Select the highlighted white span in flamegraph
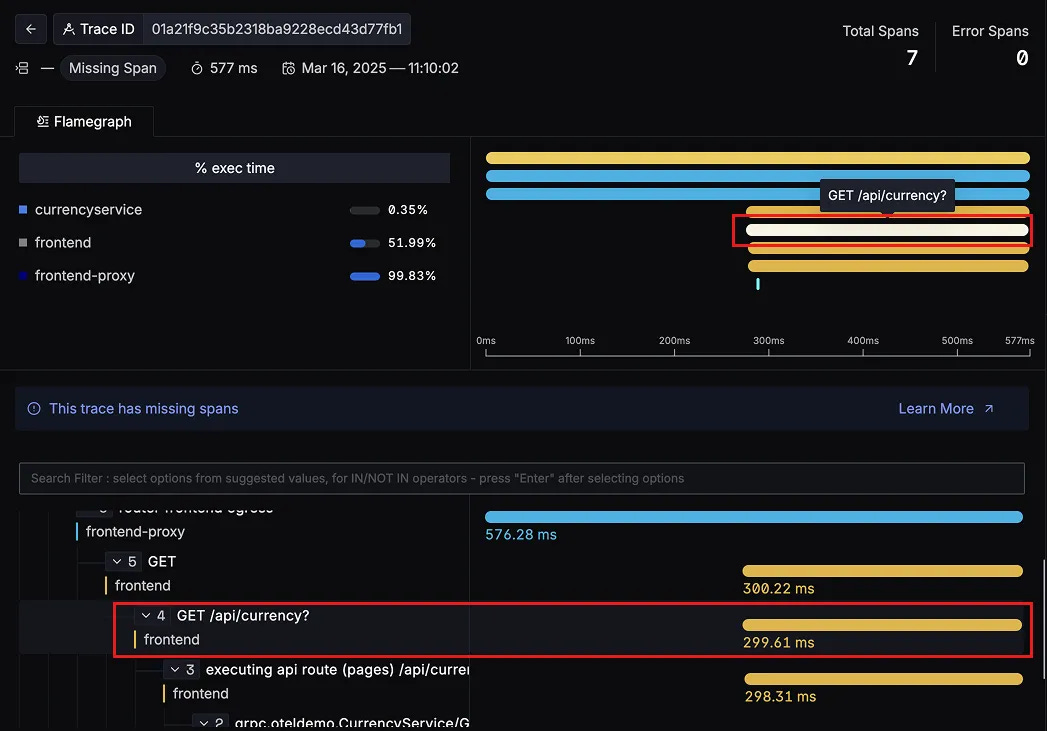 pos(887,230)
